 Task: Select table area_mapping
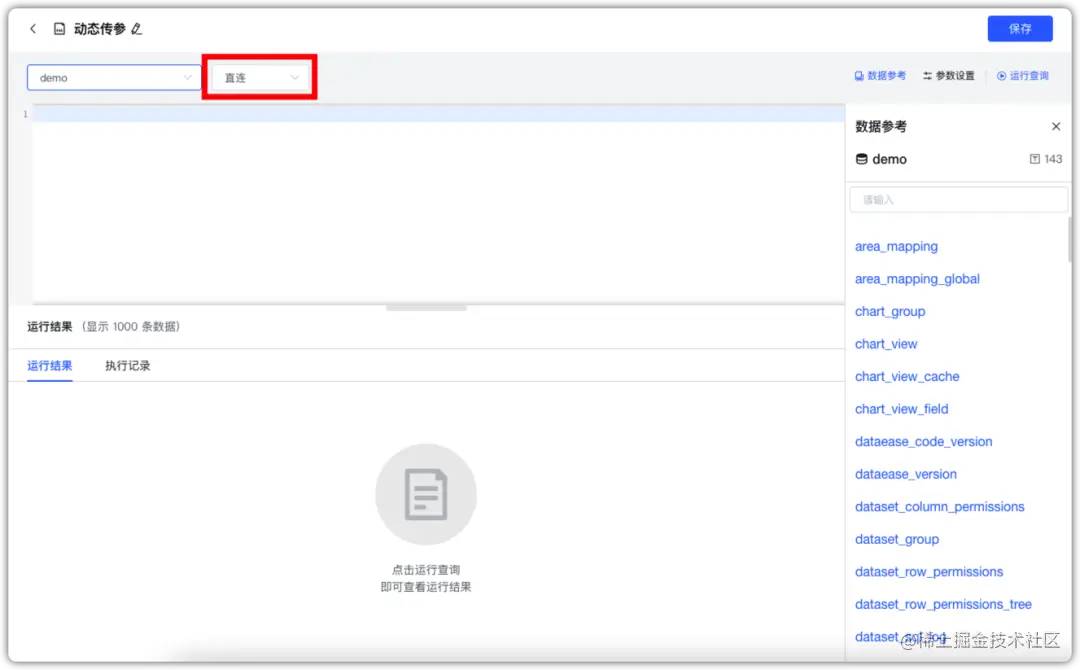[896, 247]
